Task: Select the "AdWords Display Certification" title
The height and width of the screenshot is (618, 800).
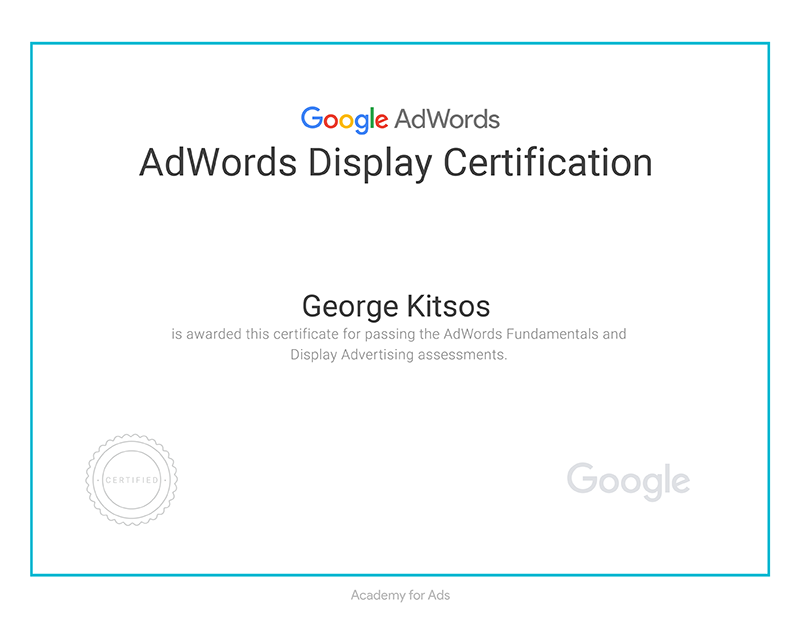Action: [x=396, y=163]
